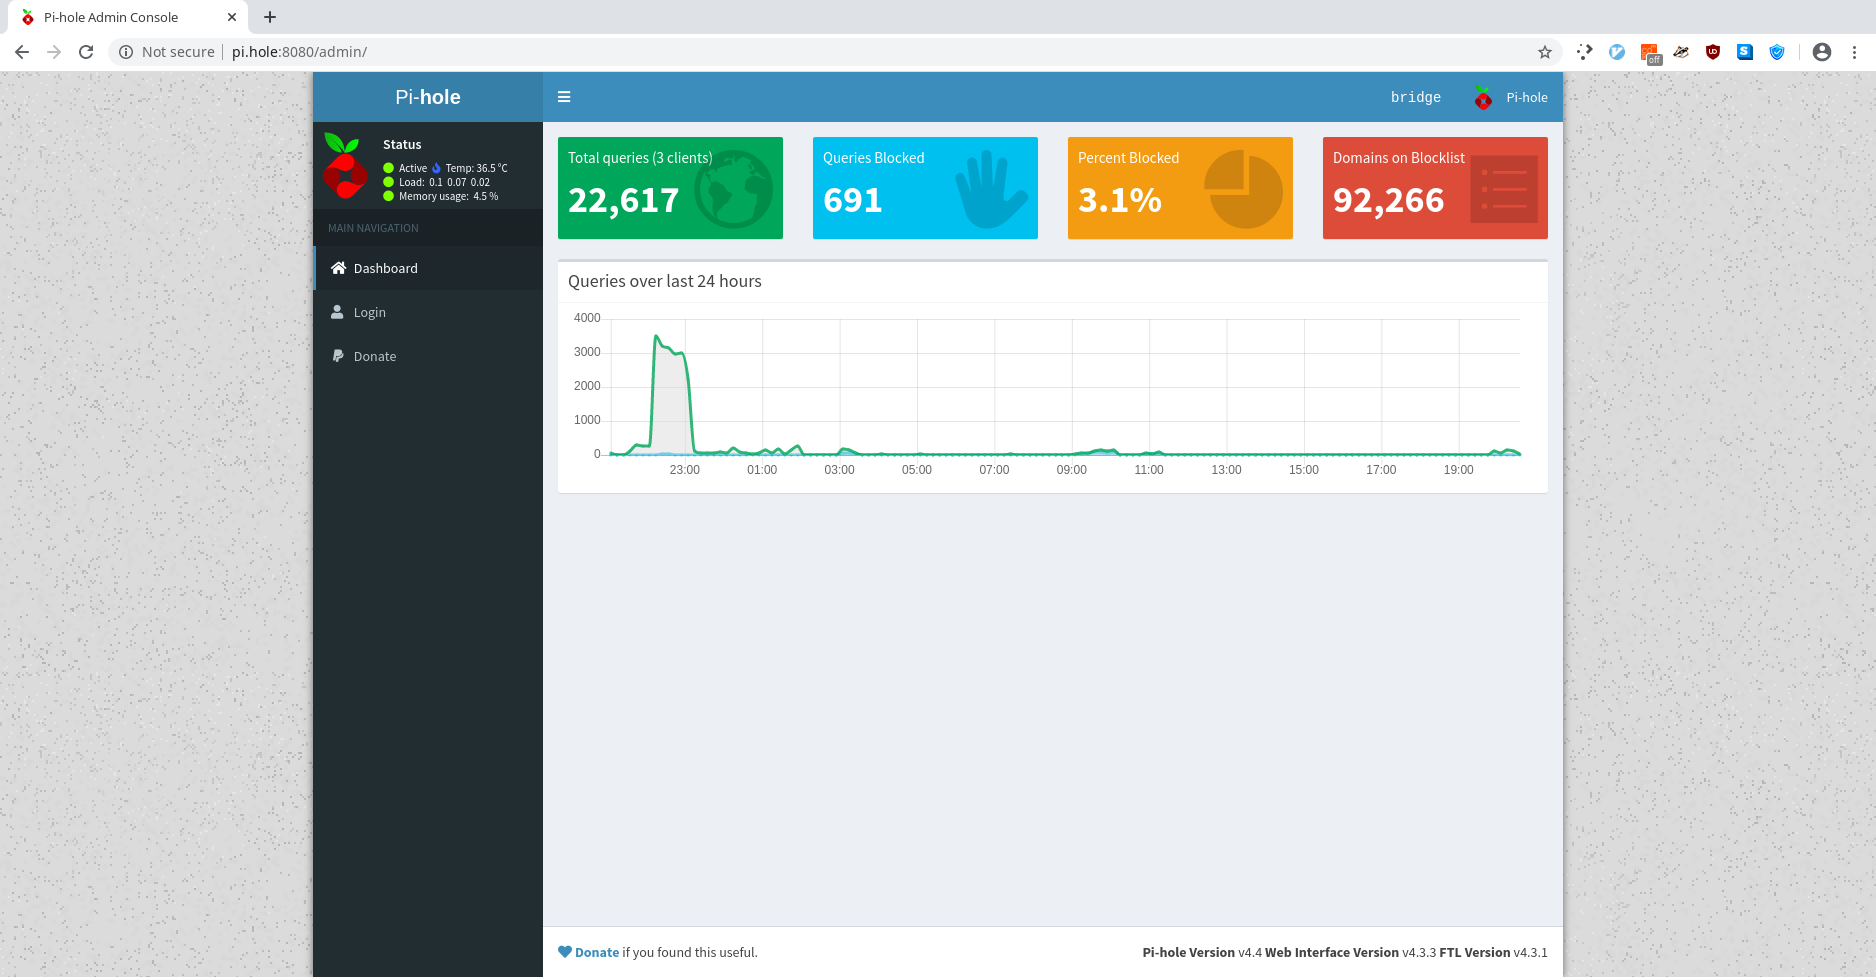Click the Donate link in the footer

[x=596, y=952]
